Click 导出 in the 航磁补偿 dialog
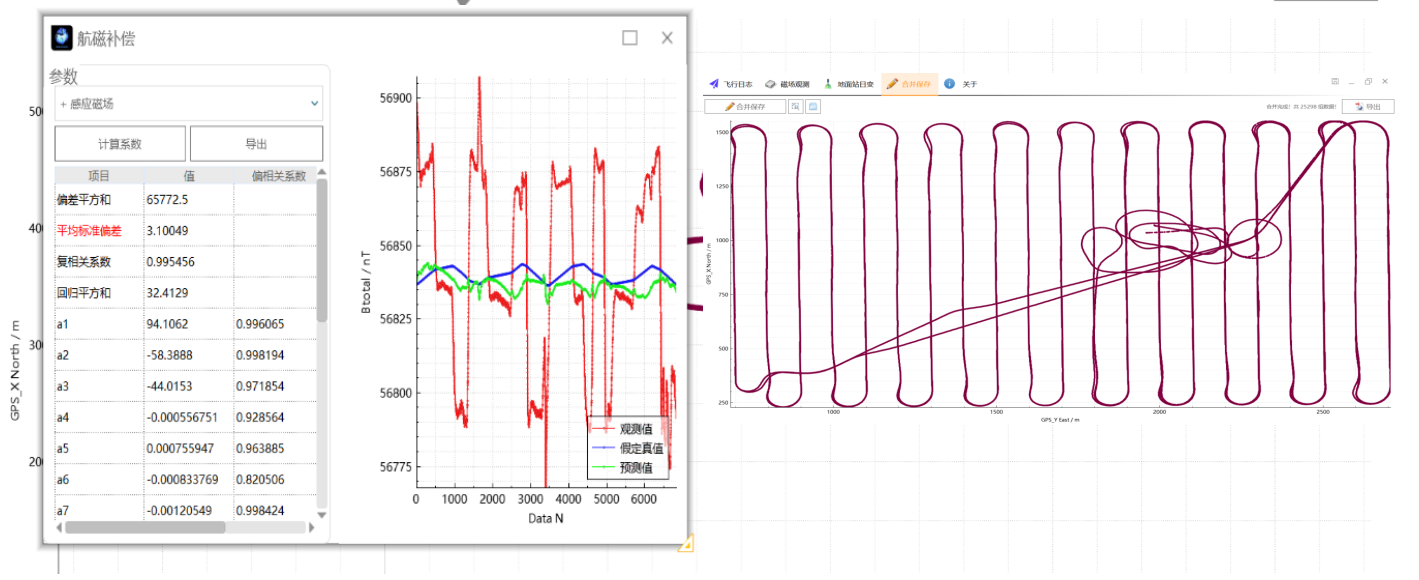The width and height of the screenshot is (1419, 580). (256, 144)
